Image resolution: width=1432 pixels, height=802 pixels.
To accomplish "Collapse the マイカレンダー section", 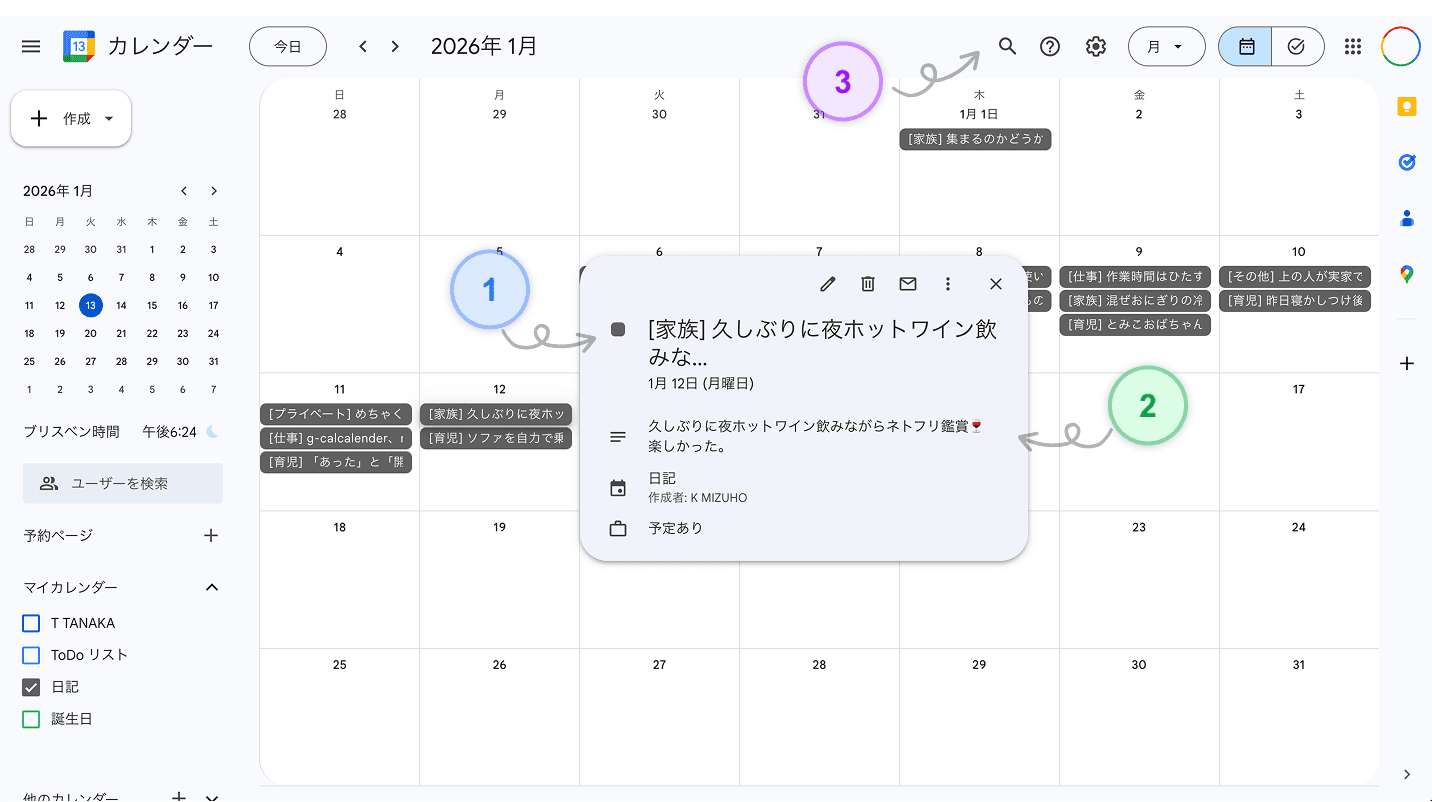I will pyautogui.click(x=211, y=587).
